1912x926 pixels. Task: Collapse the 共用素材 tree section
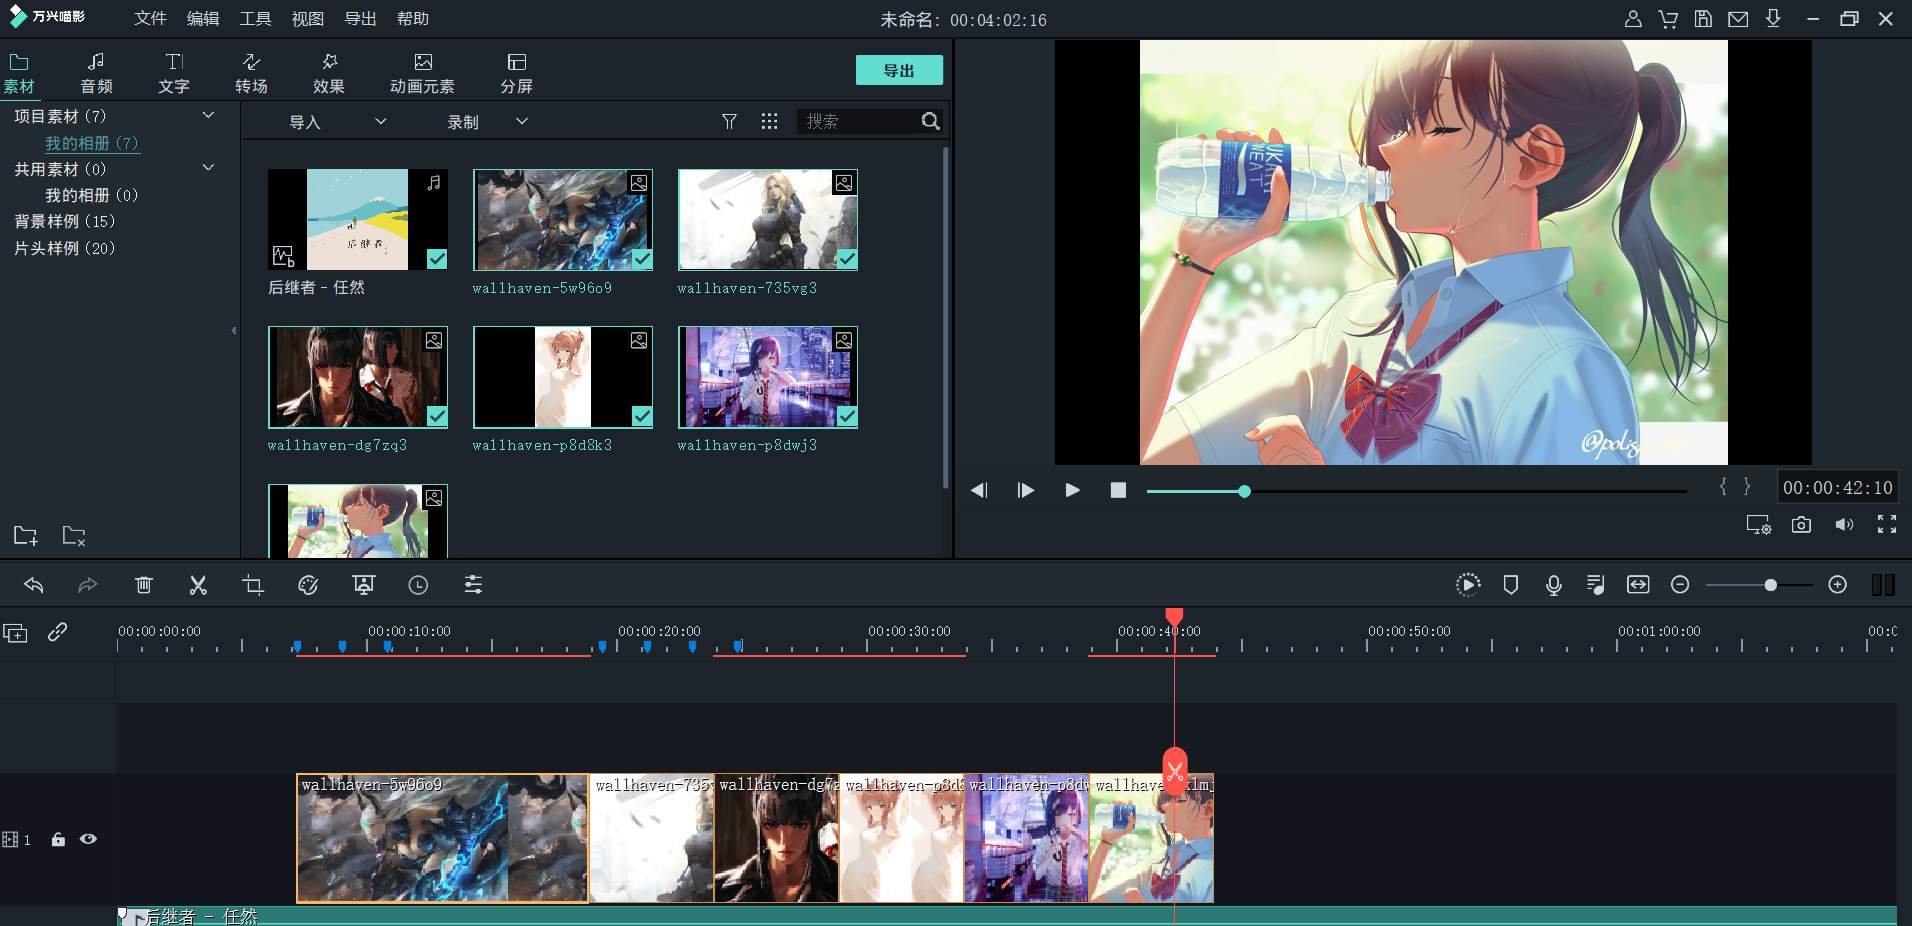(208, 168)
